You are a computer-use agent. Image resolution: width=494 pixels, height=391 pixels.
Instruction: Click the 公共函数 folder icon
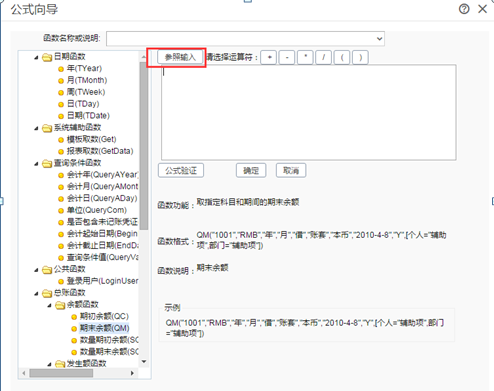click(47, 270)
